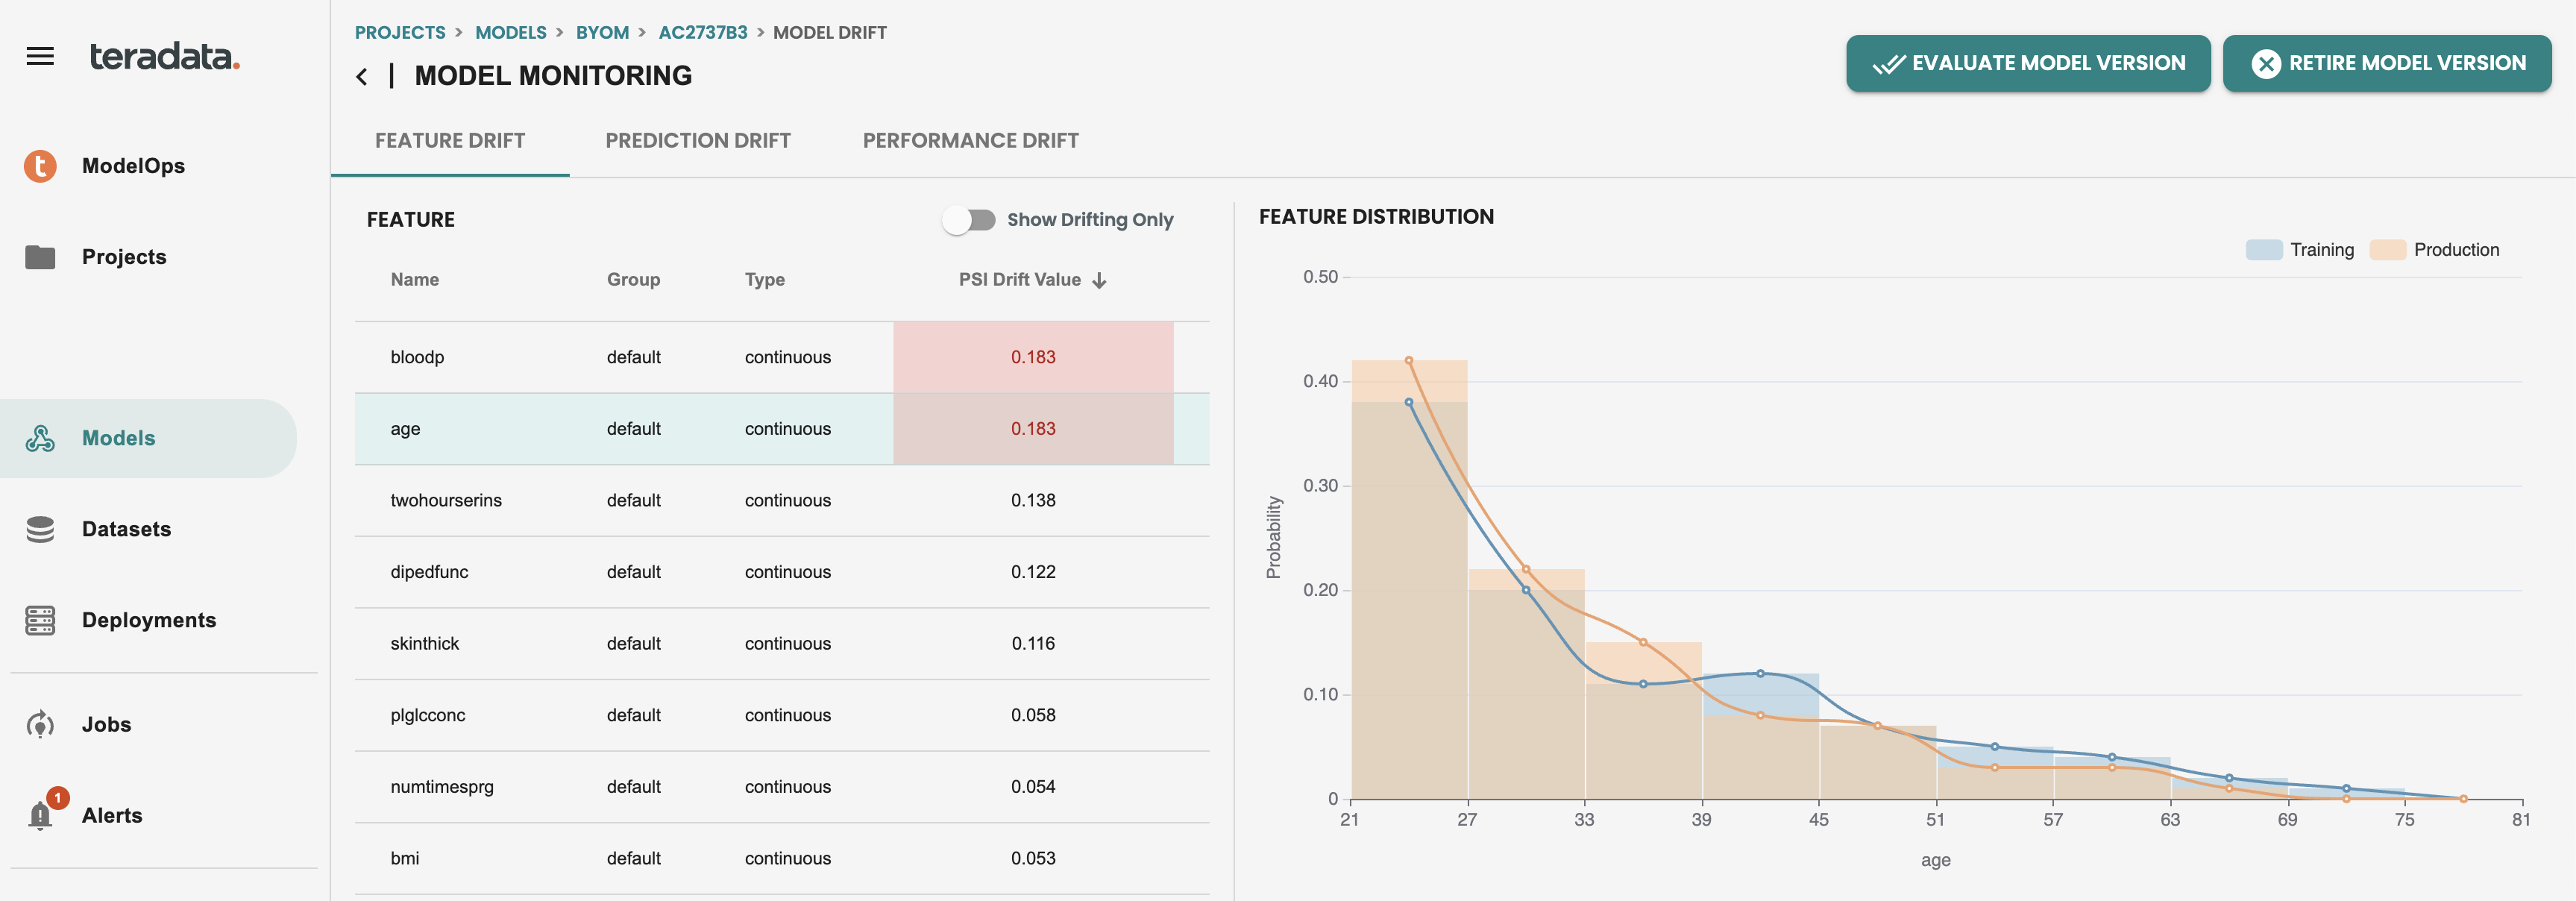Sort by the Type column header
2576x901 pixels.
[764, 280]
